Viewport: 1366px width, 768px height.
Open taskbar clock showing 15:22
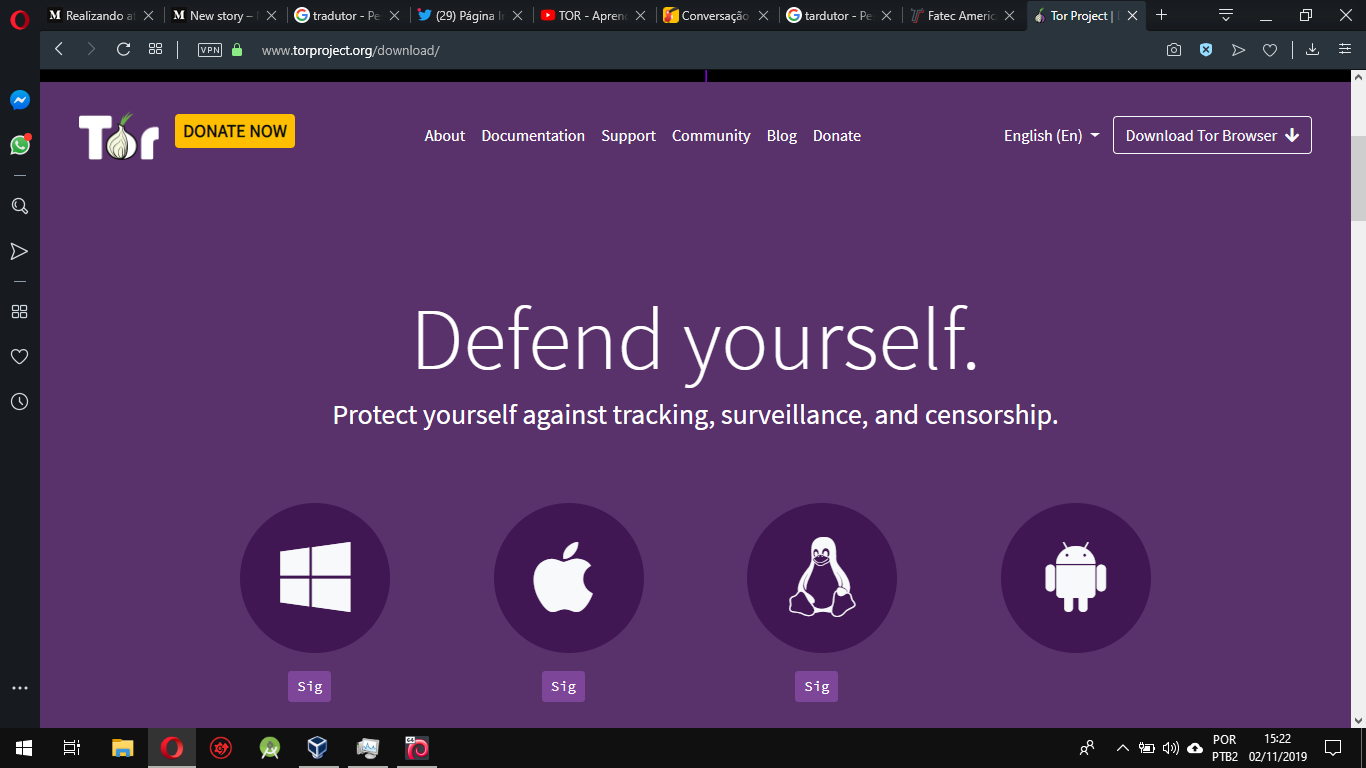pyautogui.click(x=1278, y=747)
